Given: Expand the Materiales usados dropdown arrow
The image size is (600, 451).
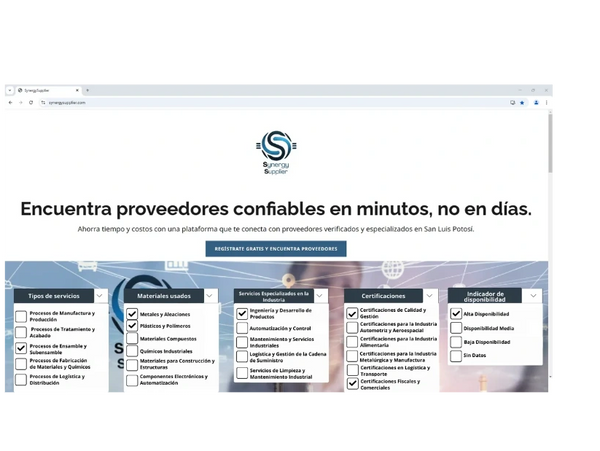Looking at the screenshot, I should 209,296.
